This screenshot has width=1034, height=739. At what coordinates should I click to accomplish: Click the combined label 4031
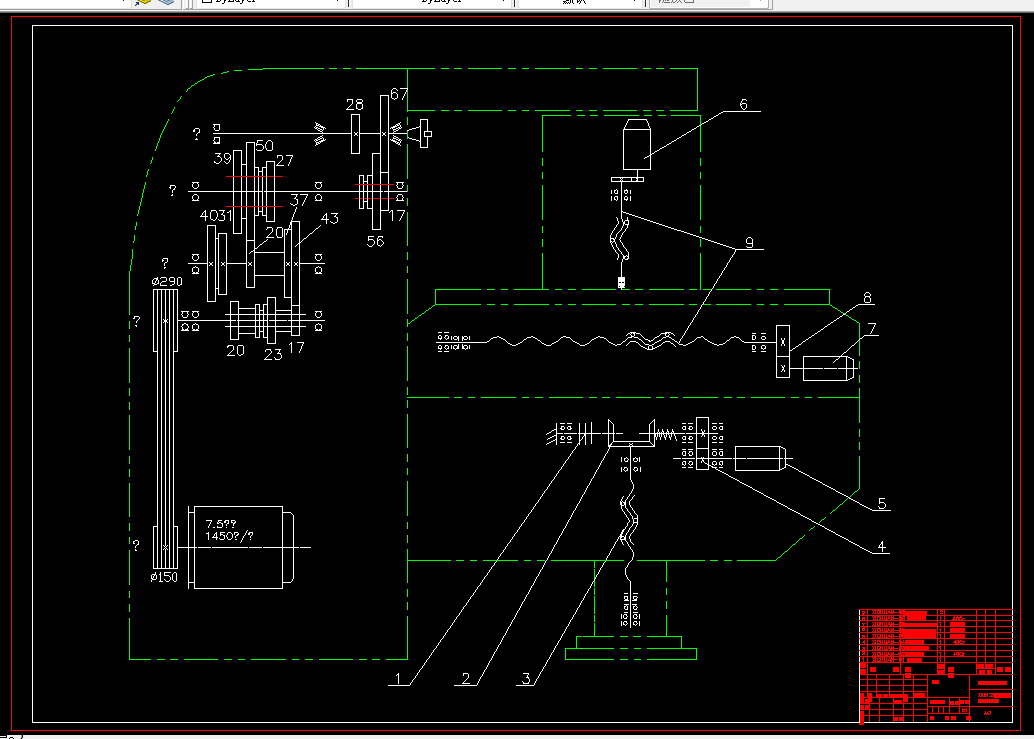(x=216, y=216)
